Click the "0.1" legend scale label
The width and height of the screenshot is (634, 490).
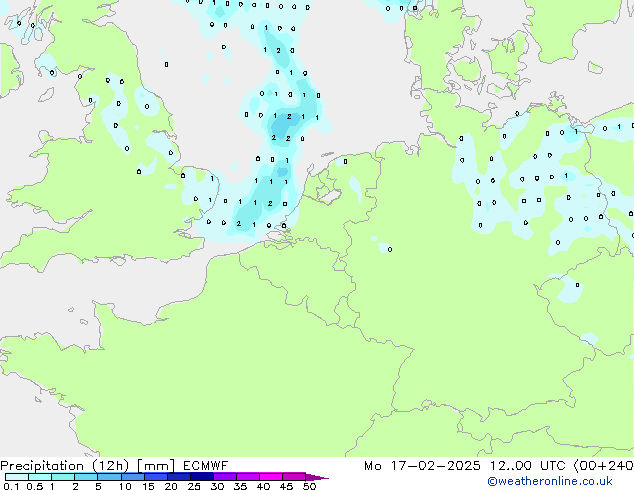[x=11, y=486]
